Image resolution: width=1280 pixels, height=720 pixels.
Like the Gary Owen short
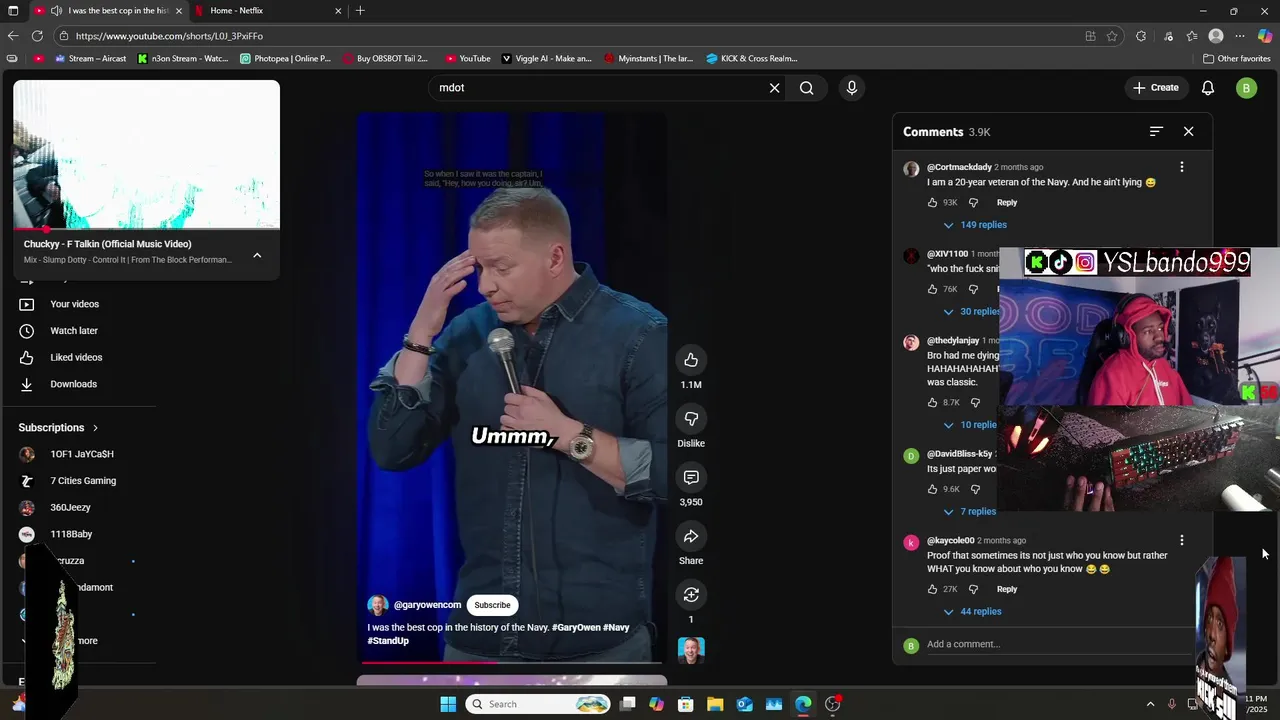pos(691,360)
